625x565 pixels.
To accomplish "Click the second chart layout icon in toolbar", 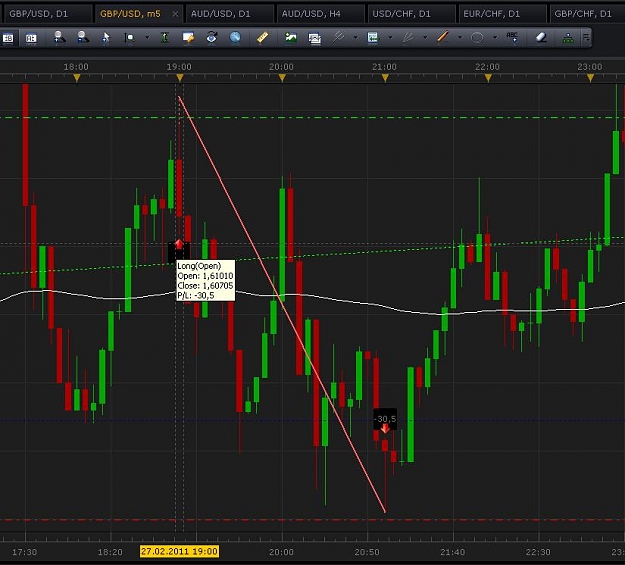I will point(31,38).
